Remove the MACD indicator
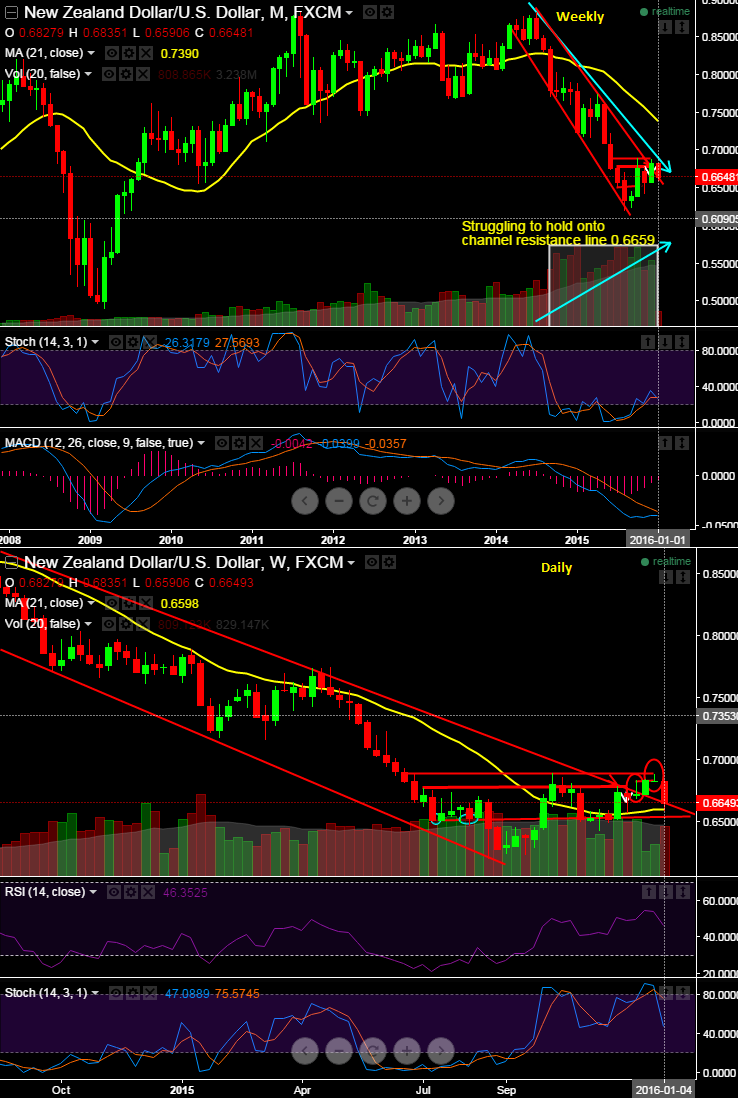 point(256,443)
